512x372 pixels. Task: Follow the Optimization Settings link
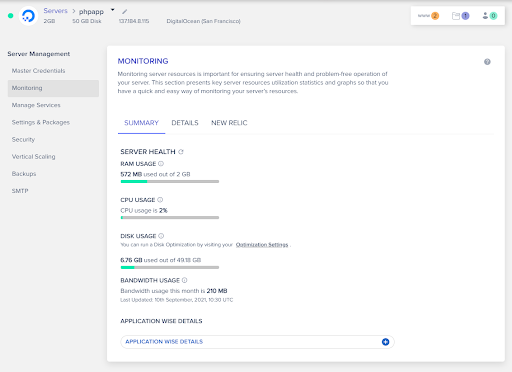(x=262, y=245)
